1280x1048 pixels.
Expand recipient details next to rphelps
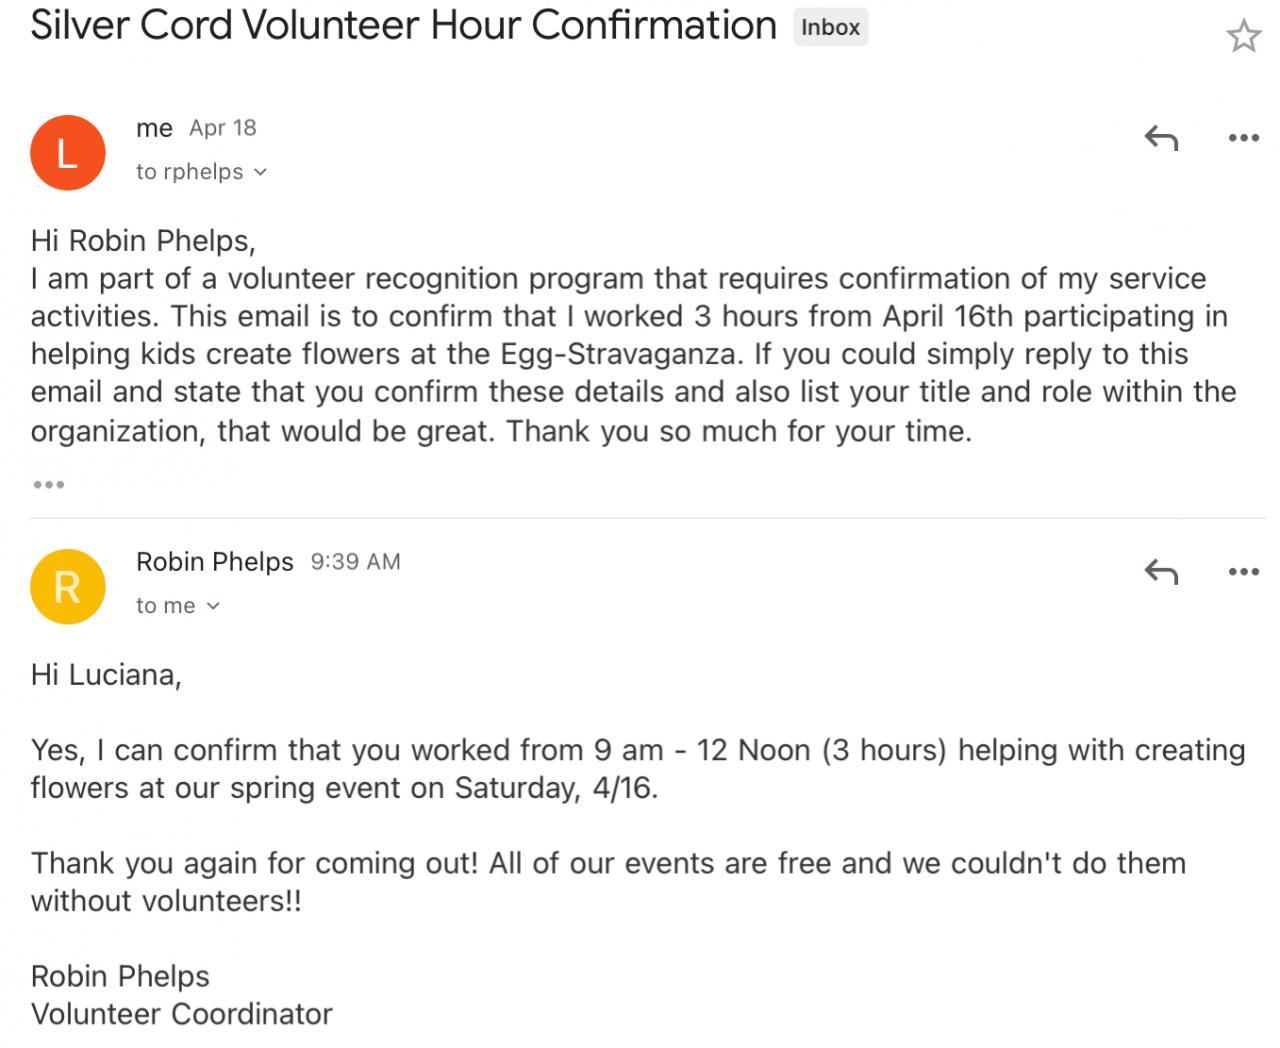[x=261, y=172]
